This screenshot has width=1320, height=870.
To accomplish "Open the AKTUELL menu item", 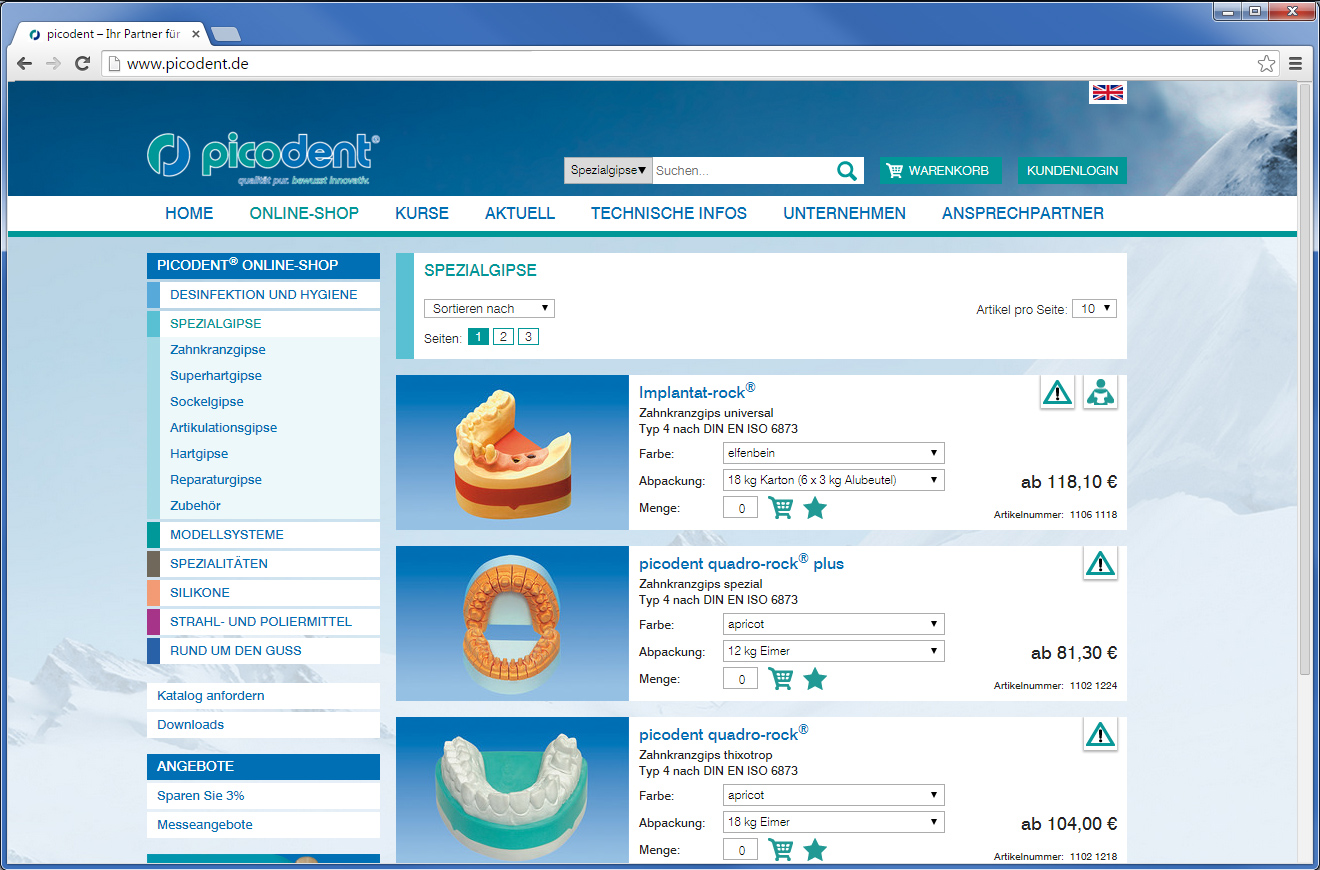I will 520,213.
